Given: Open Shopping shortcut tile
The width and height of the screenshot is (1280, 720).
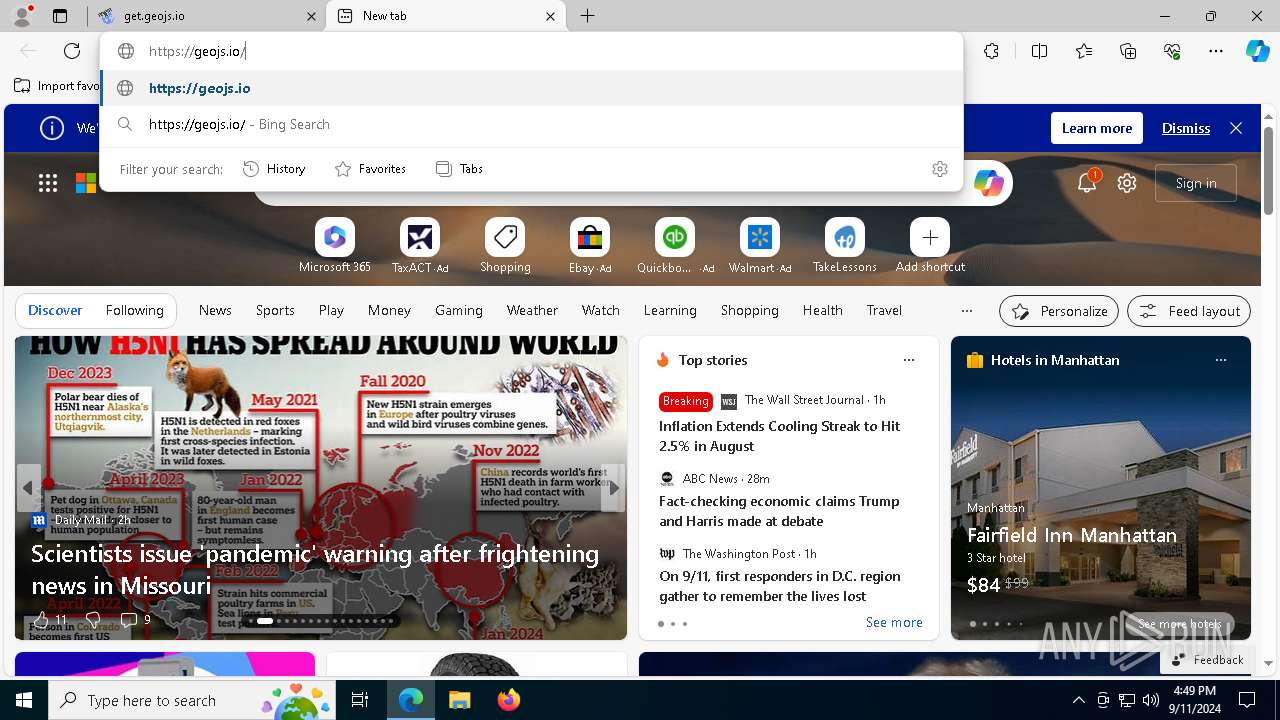Looking at the screenshot, I should click(505, 246).
